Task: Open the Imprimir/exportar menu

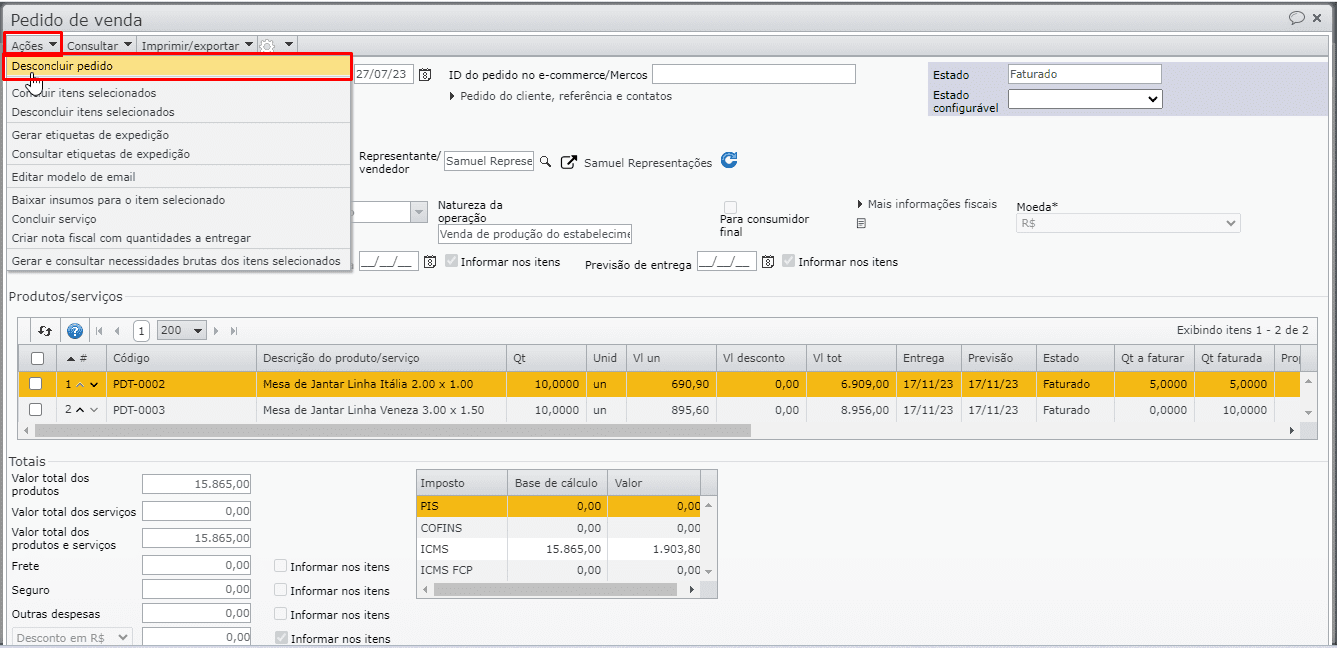Action: pos(196,45)
